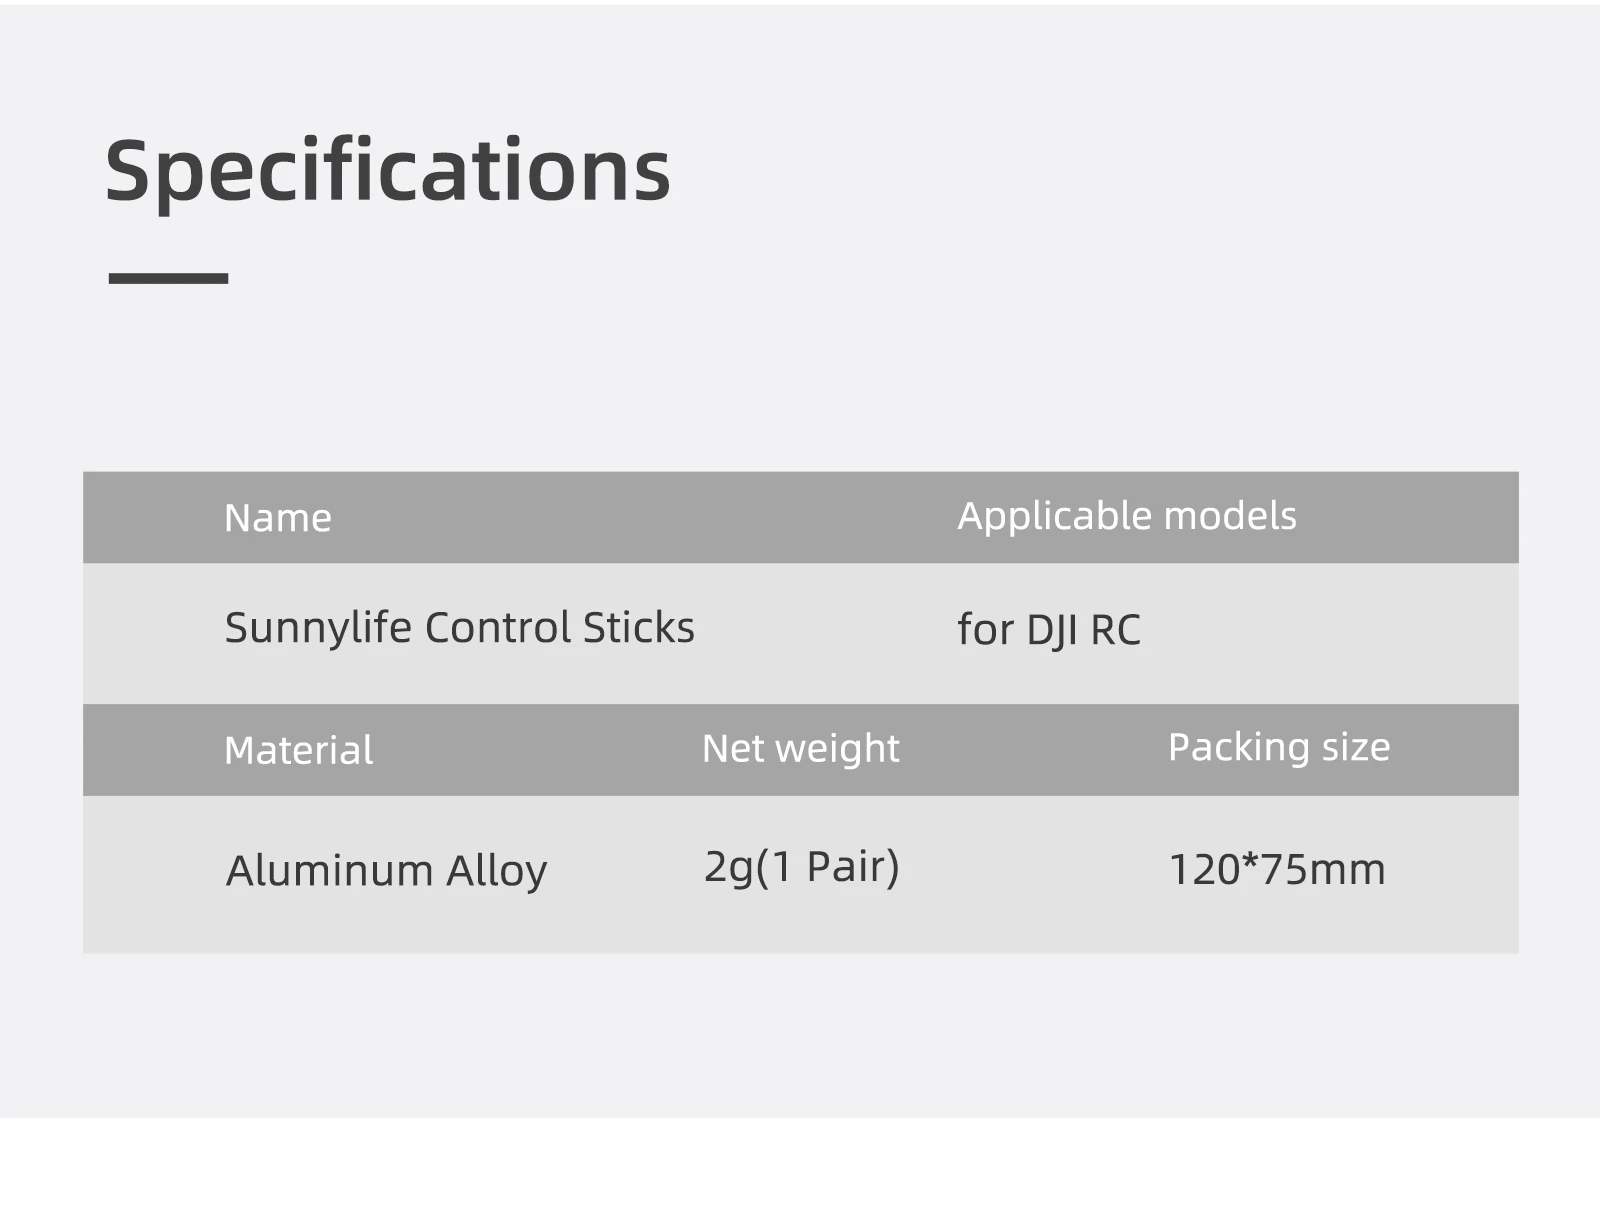Click the 120*75mm packing size value

[1276, 869]
